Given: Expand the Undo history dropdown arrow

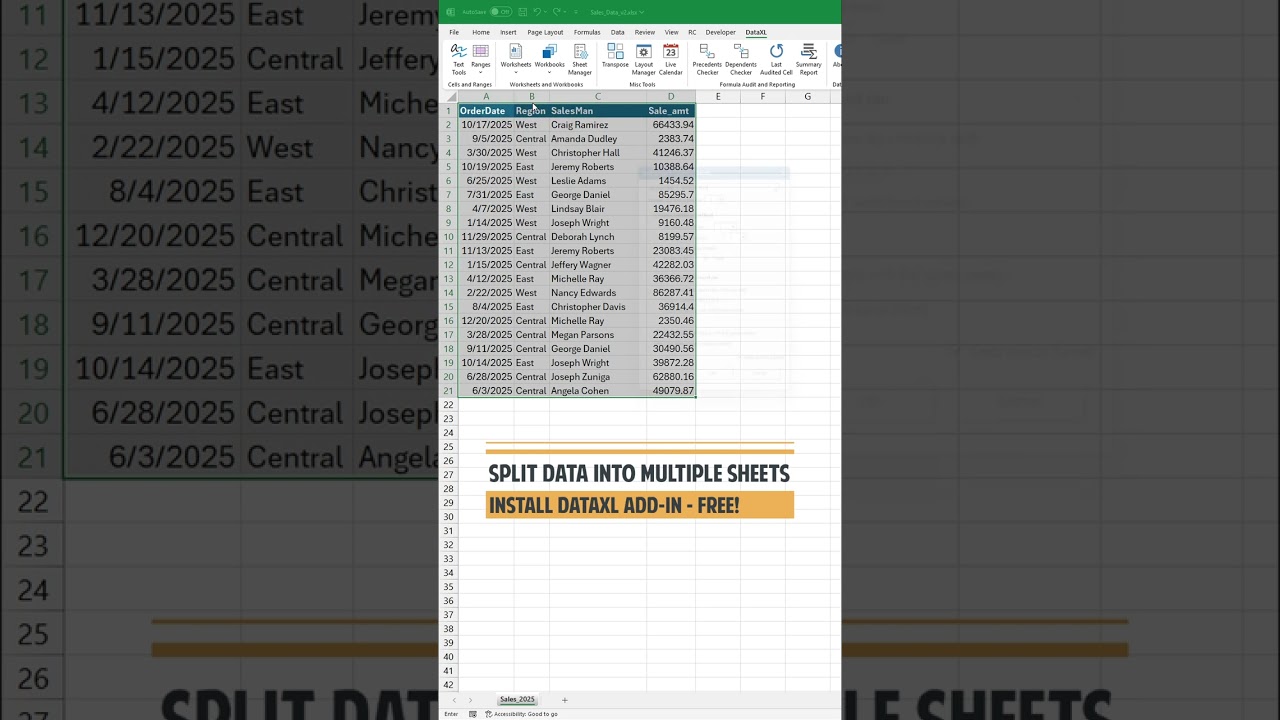Looking at the screenshot, I should pyautogui.click(x=545, y=12).
